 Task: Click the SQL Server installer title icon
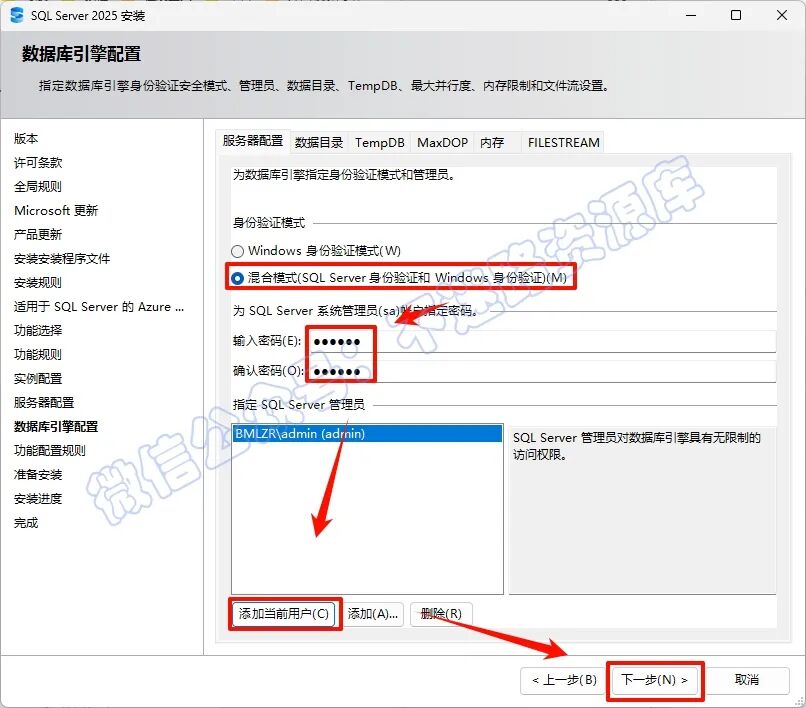(17, 15)
